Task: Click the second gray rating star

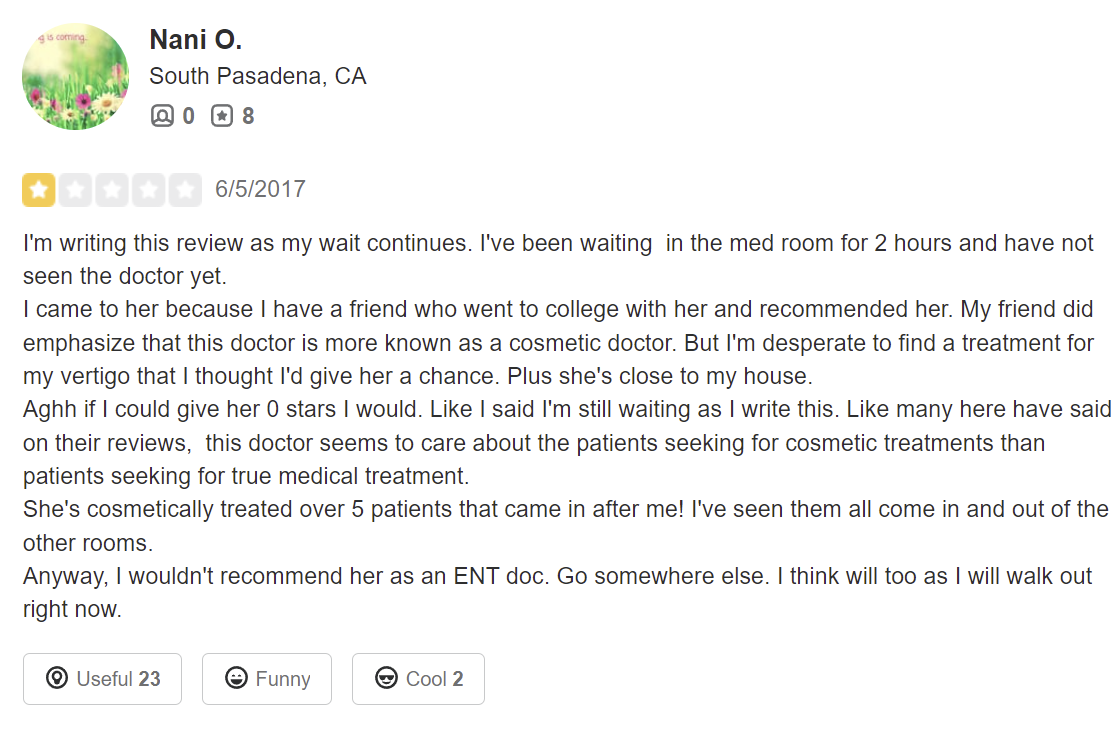Action: point(75,190)
